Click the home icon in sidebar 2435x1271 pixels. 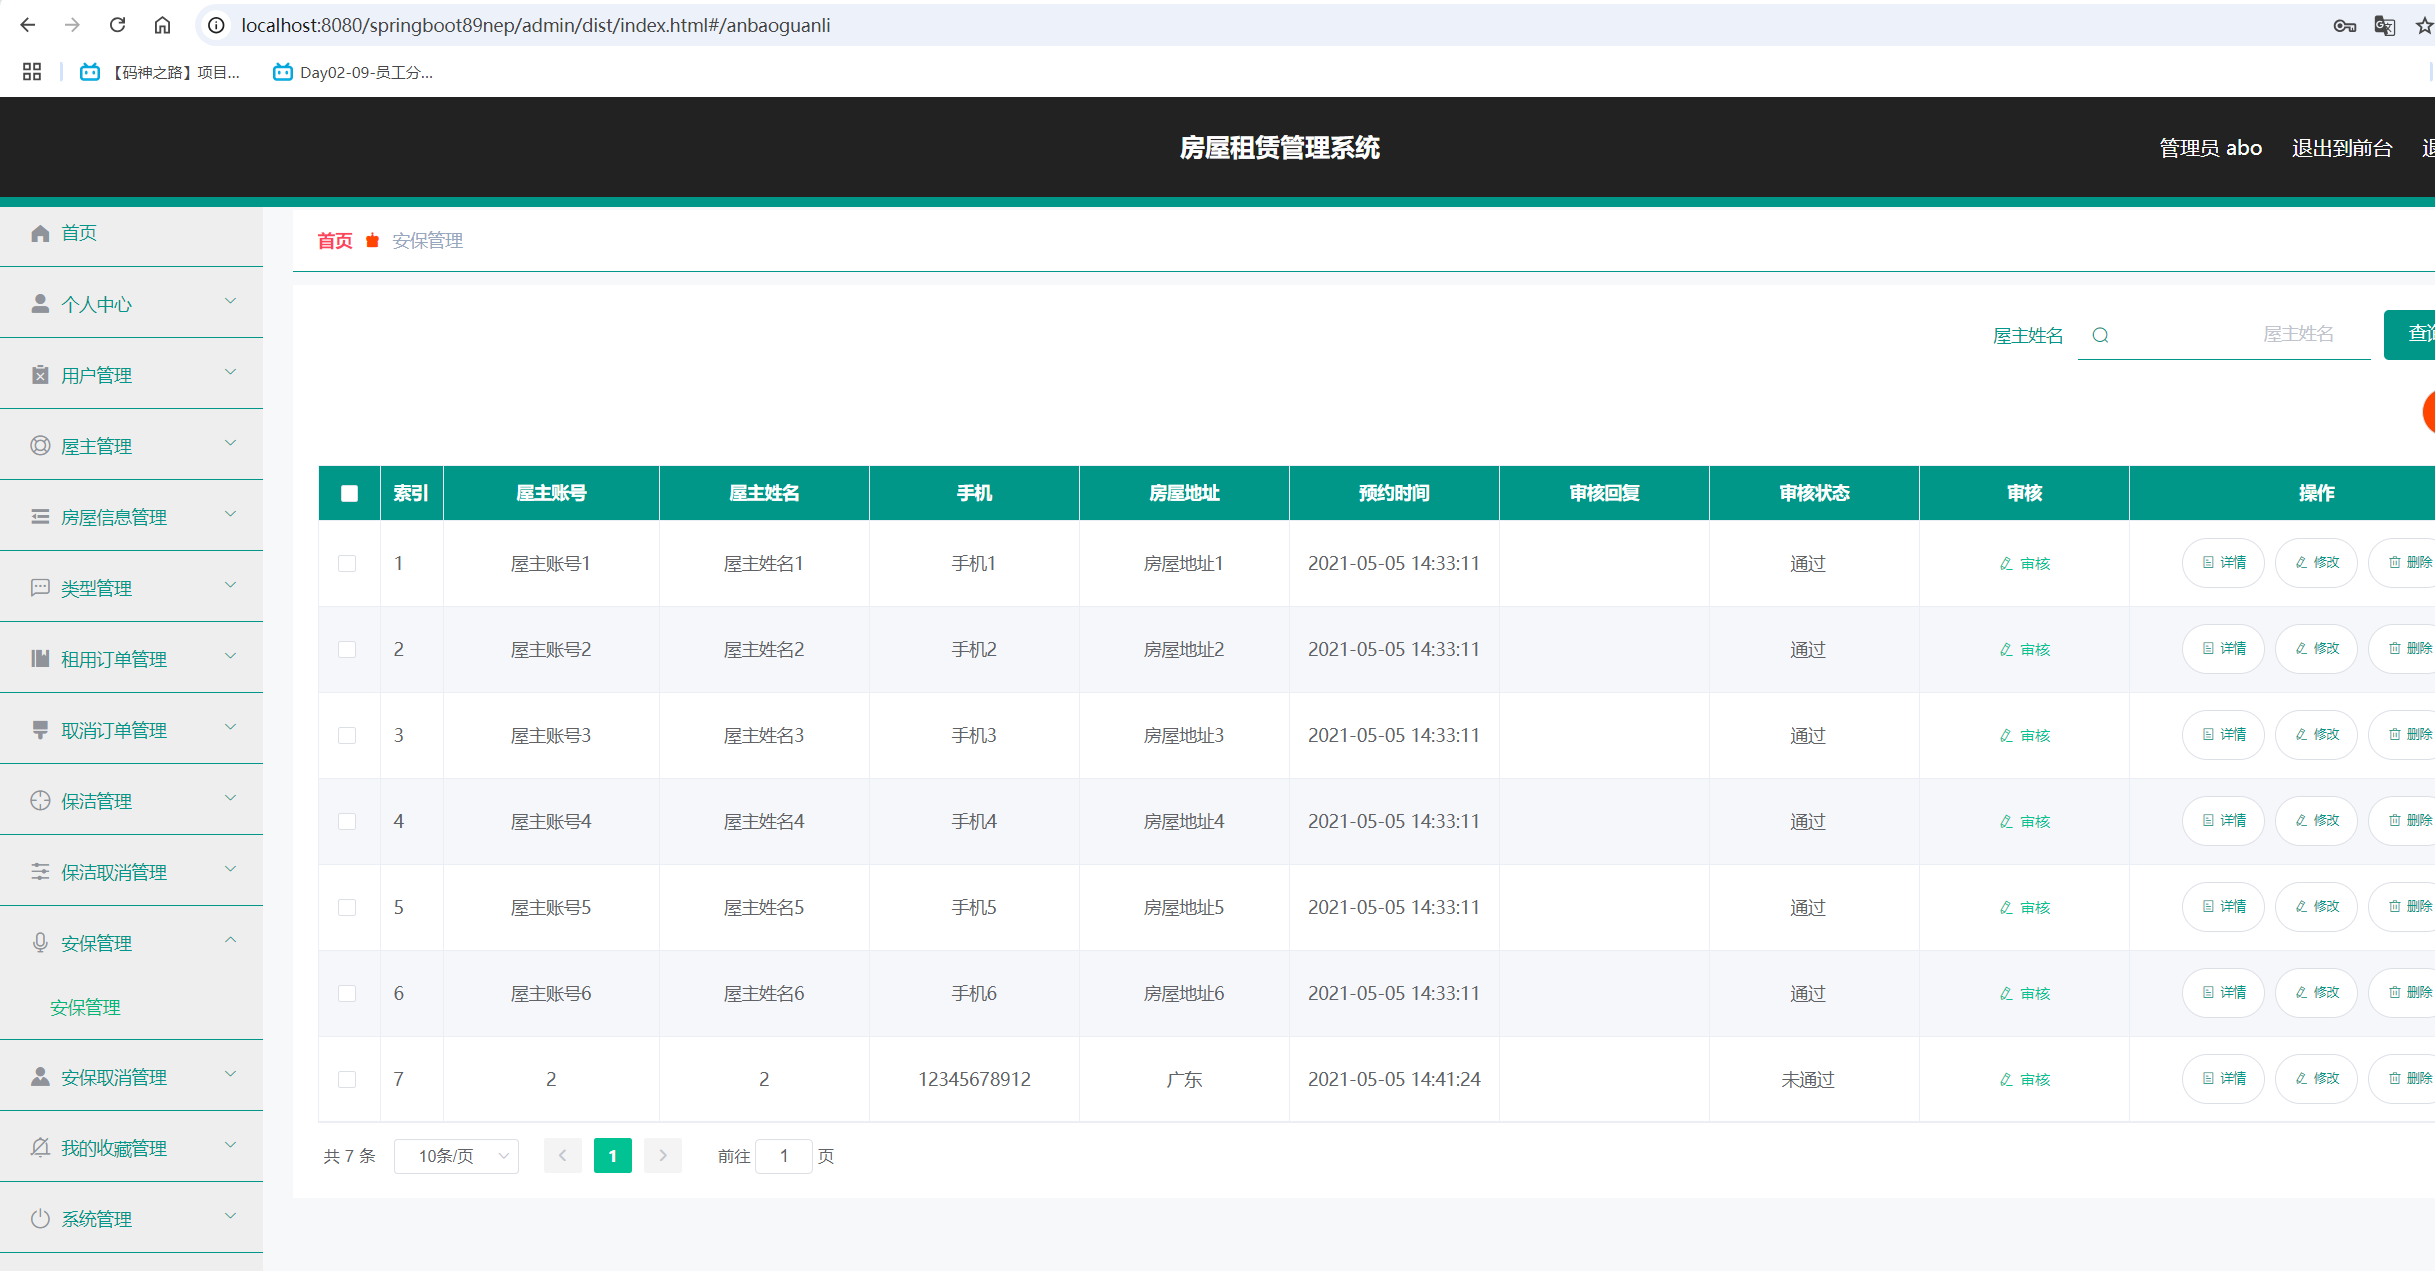[40, 233]
